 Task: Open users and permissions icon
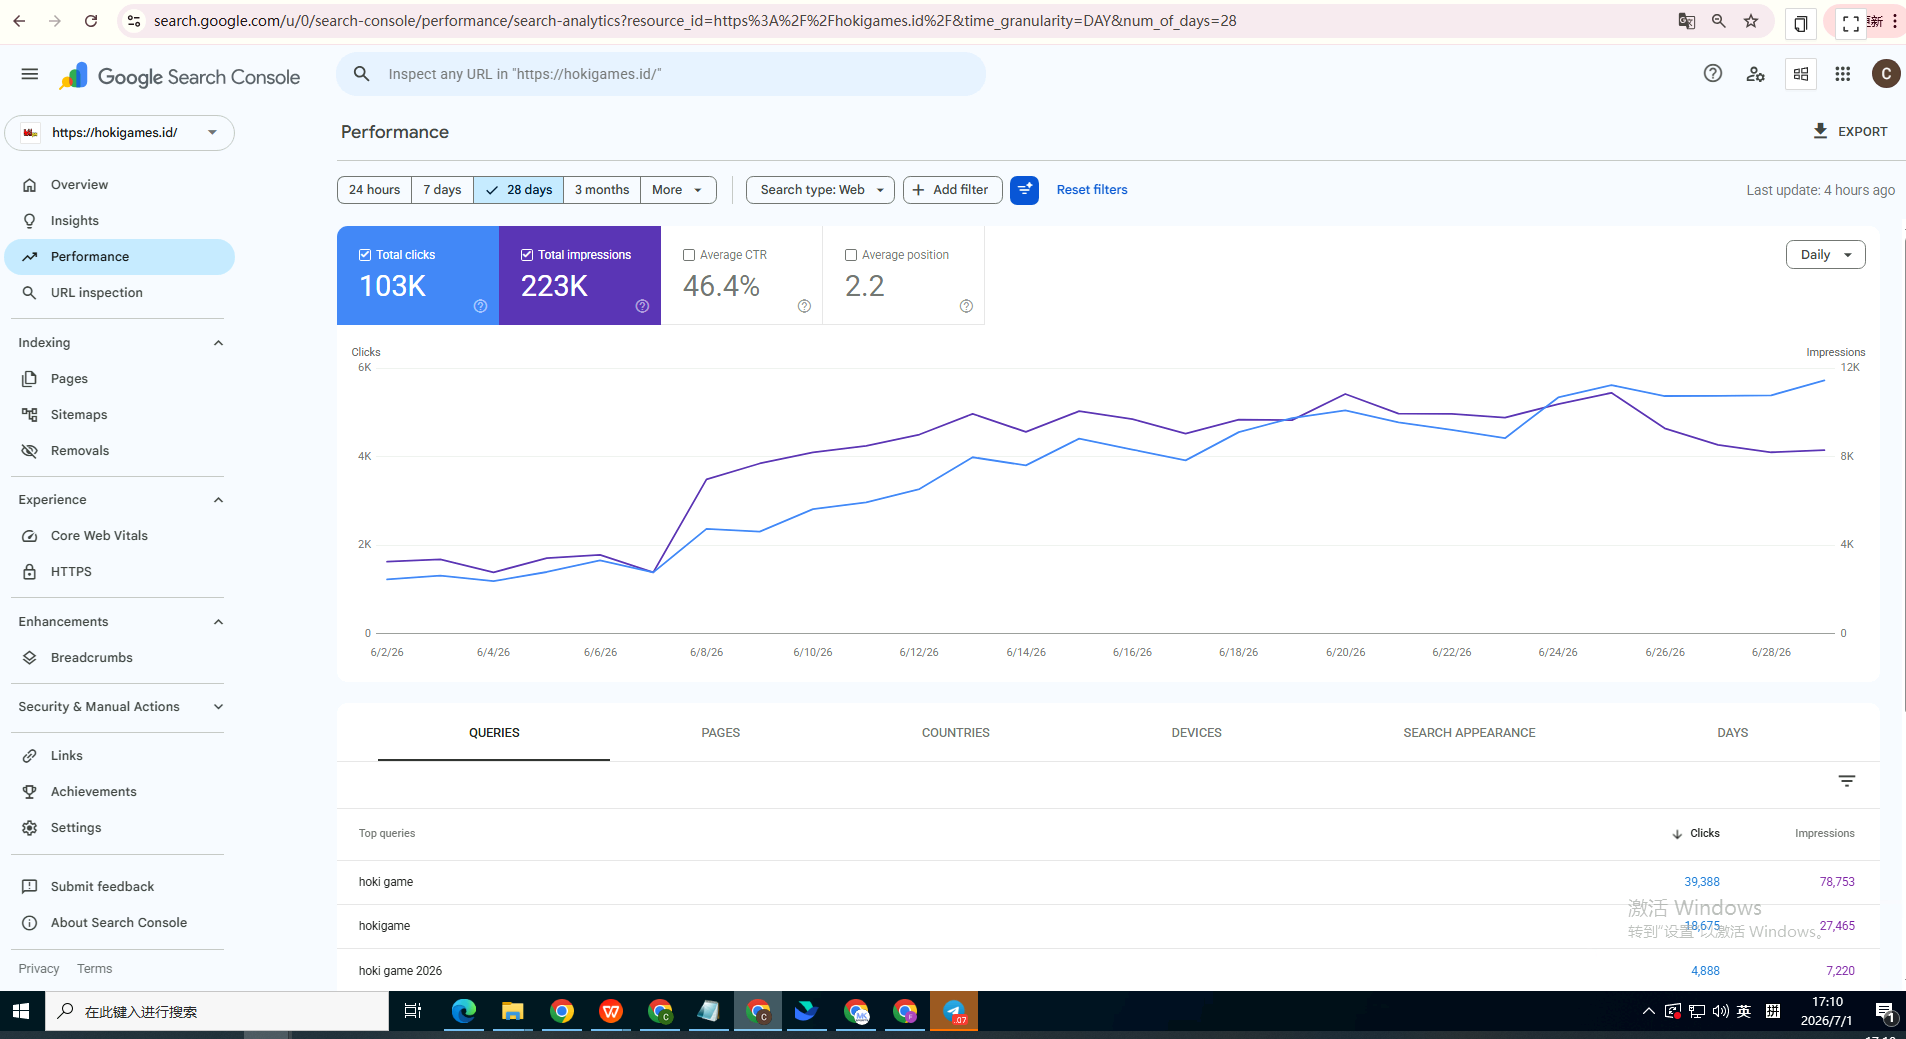tap(1756, 74)
